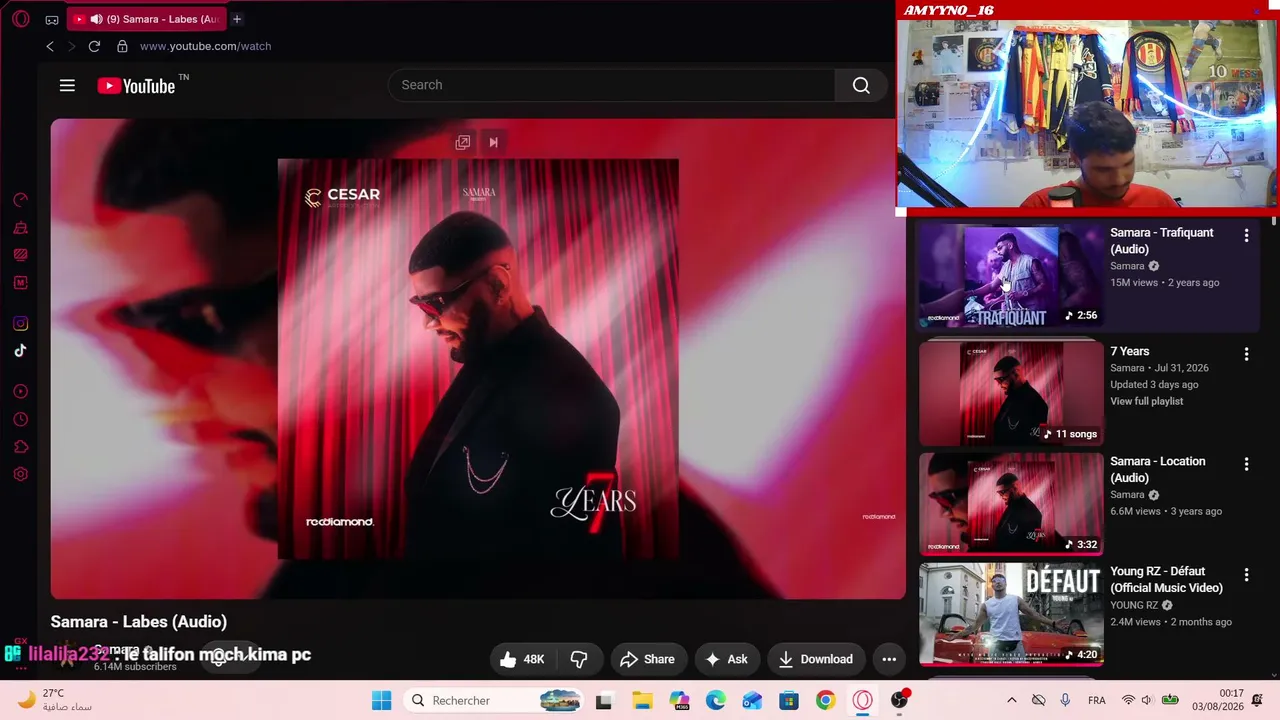
Task: View site security lock info
Action: point(122,46)
